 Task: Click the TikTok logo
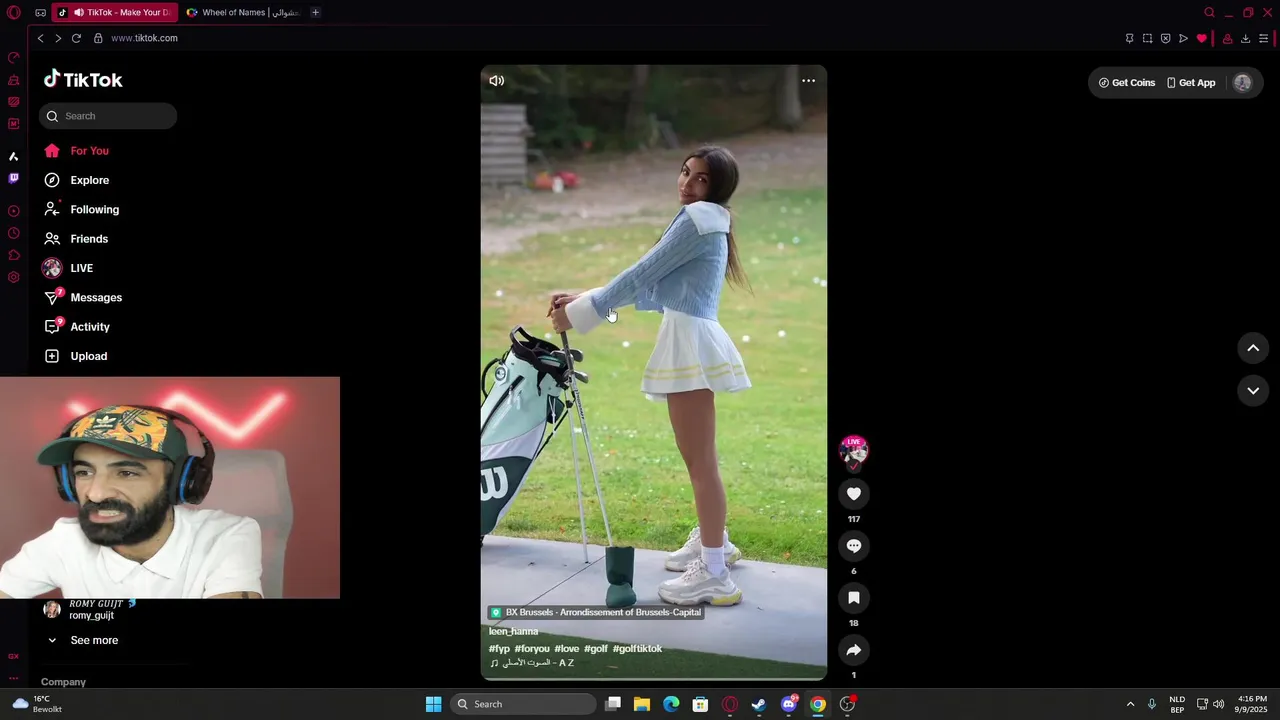83,80
